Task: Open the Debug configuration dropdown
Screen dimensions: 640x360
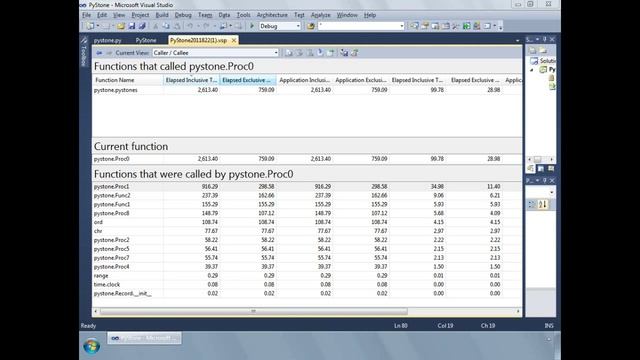Action: tap(280, 26)
